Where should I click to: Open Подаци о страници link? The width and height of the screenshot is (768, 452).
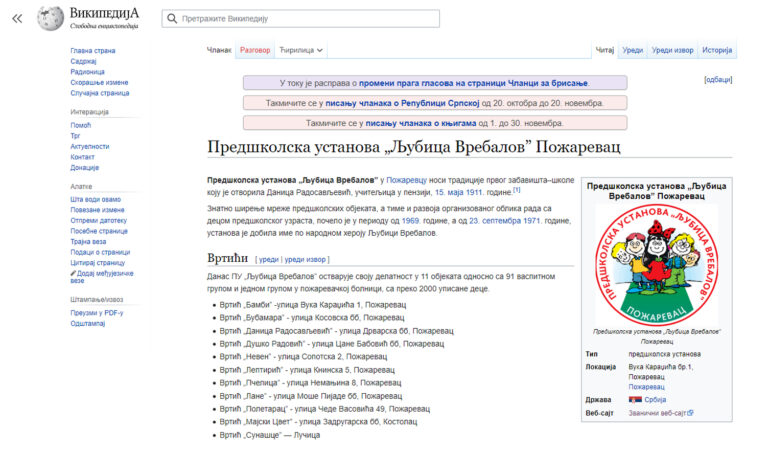(x=100, y=252)
